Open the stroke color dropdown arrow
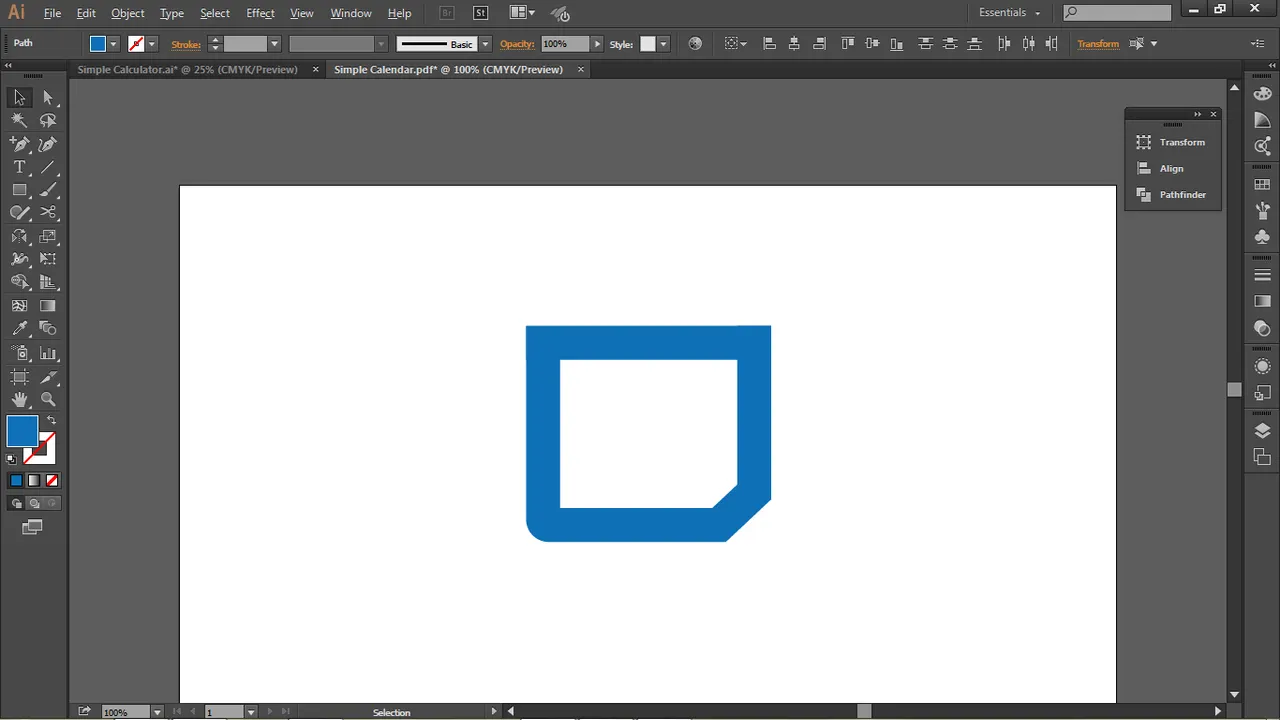This screenshot has height=720, width=1280. coord(152,44)
